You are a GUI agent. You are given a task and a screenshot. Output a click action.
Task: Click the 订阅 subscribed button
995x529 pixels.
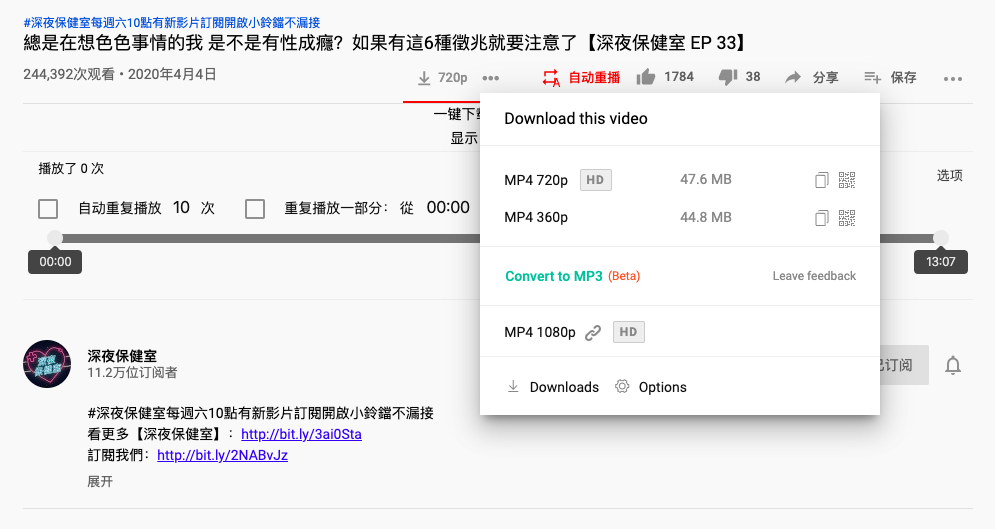click(x=904, y=365)
